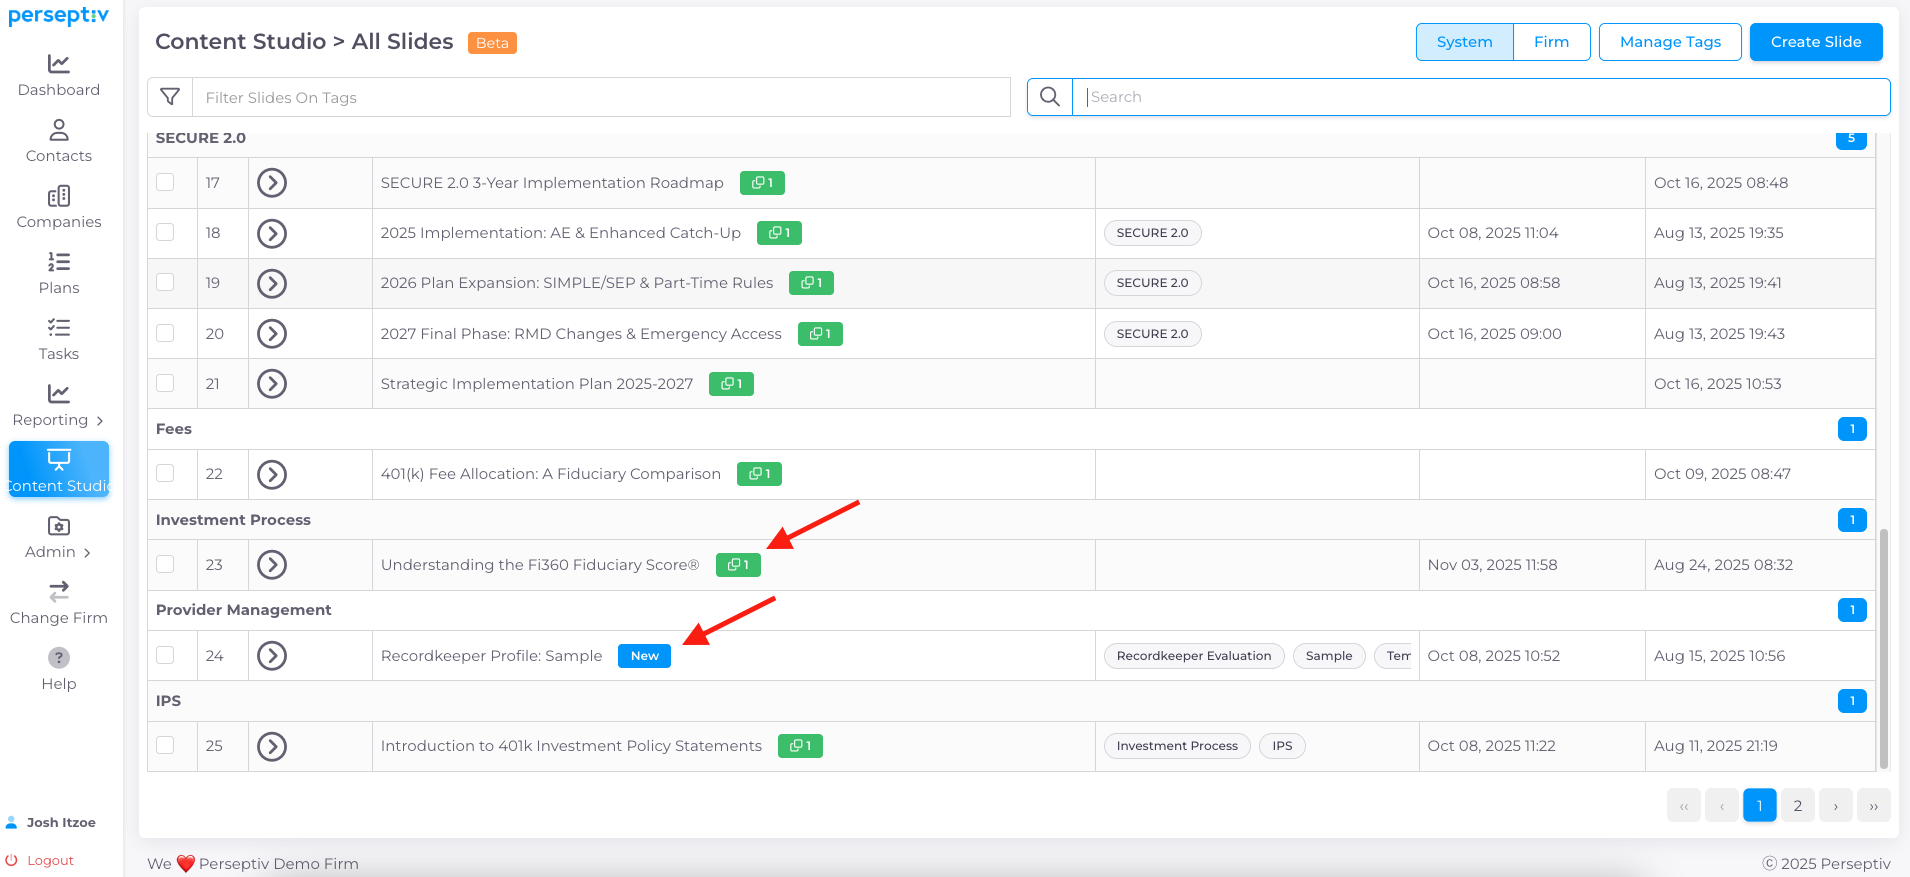Click copy badge on 401(k) Fee Allocation slide
Image resolution: width=1910 pixels, height=877 pixels.
click(x=759, y=474)
